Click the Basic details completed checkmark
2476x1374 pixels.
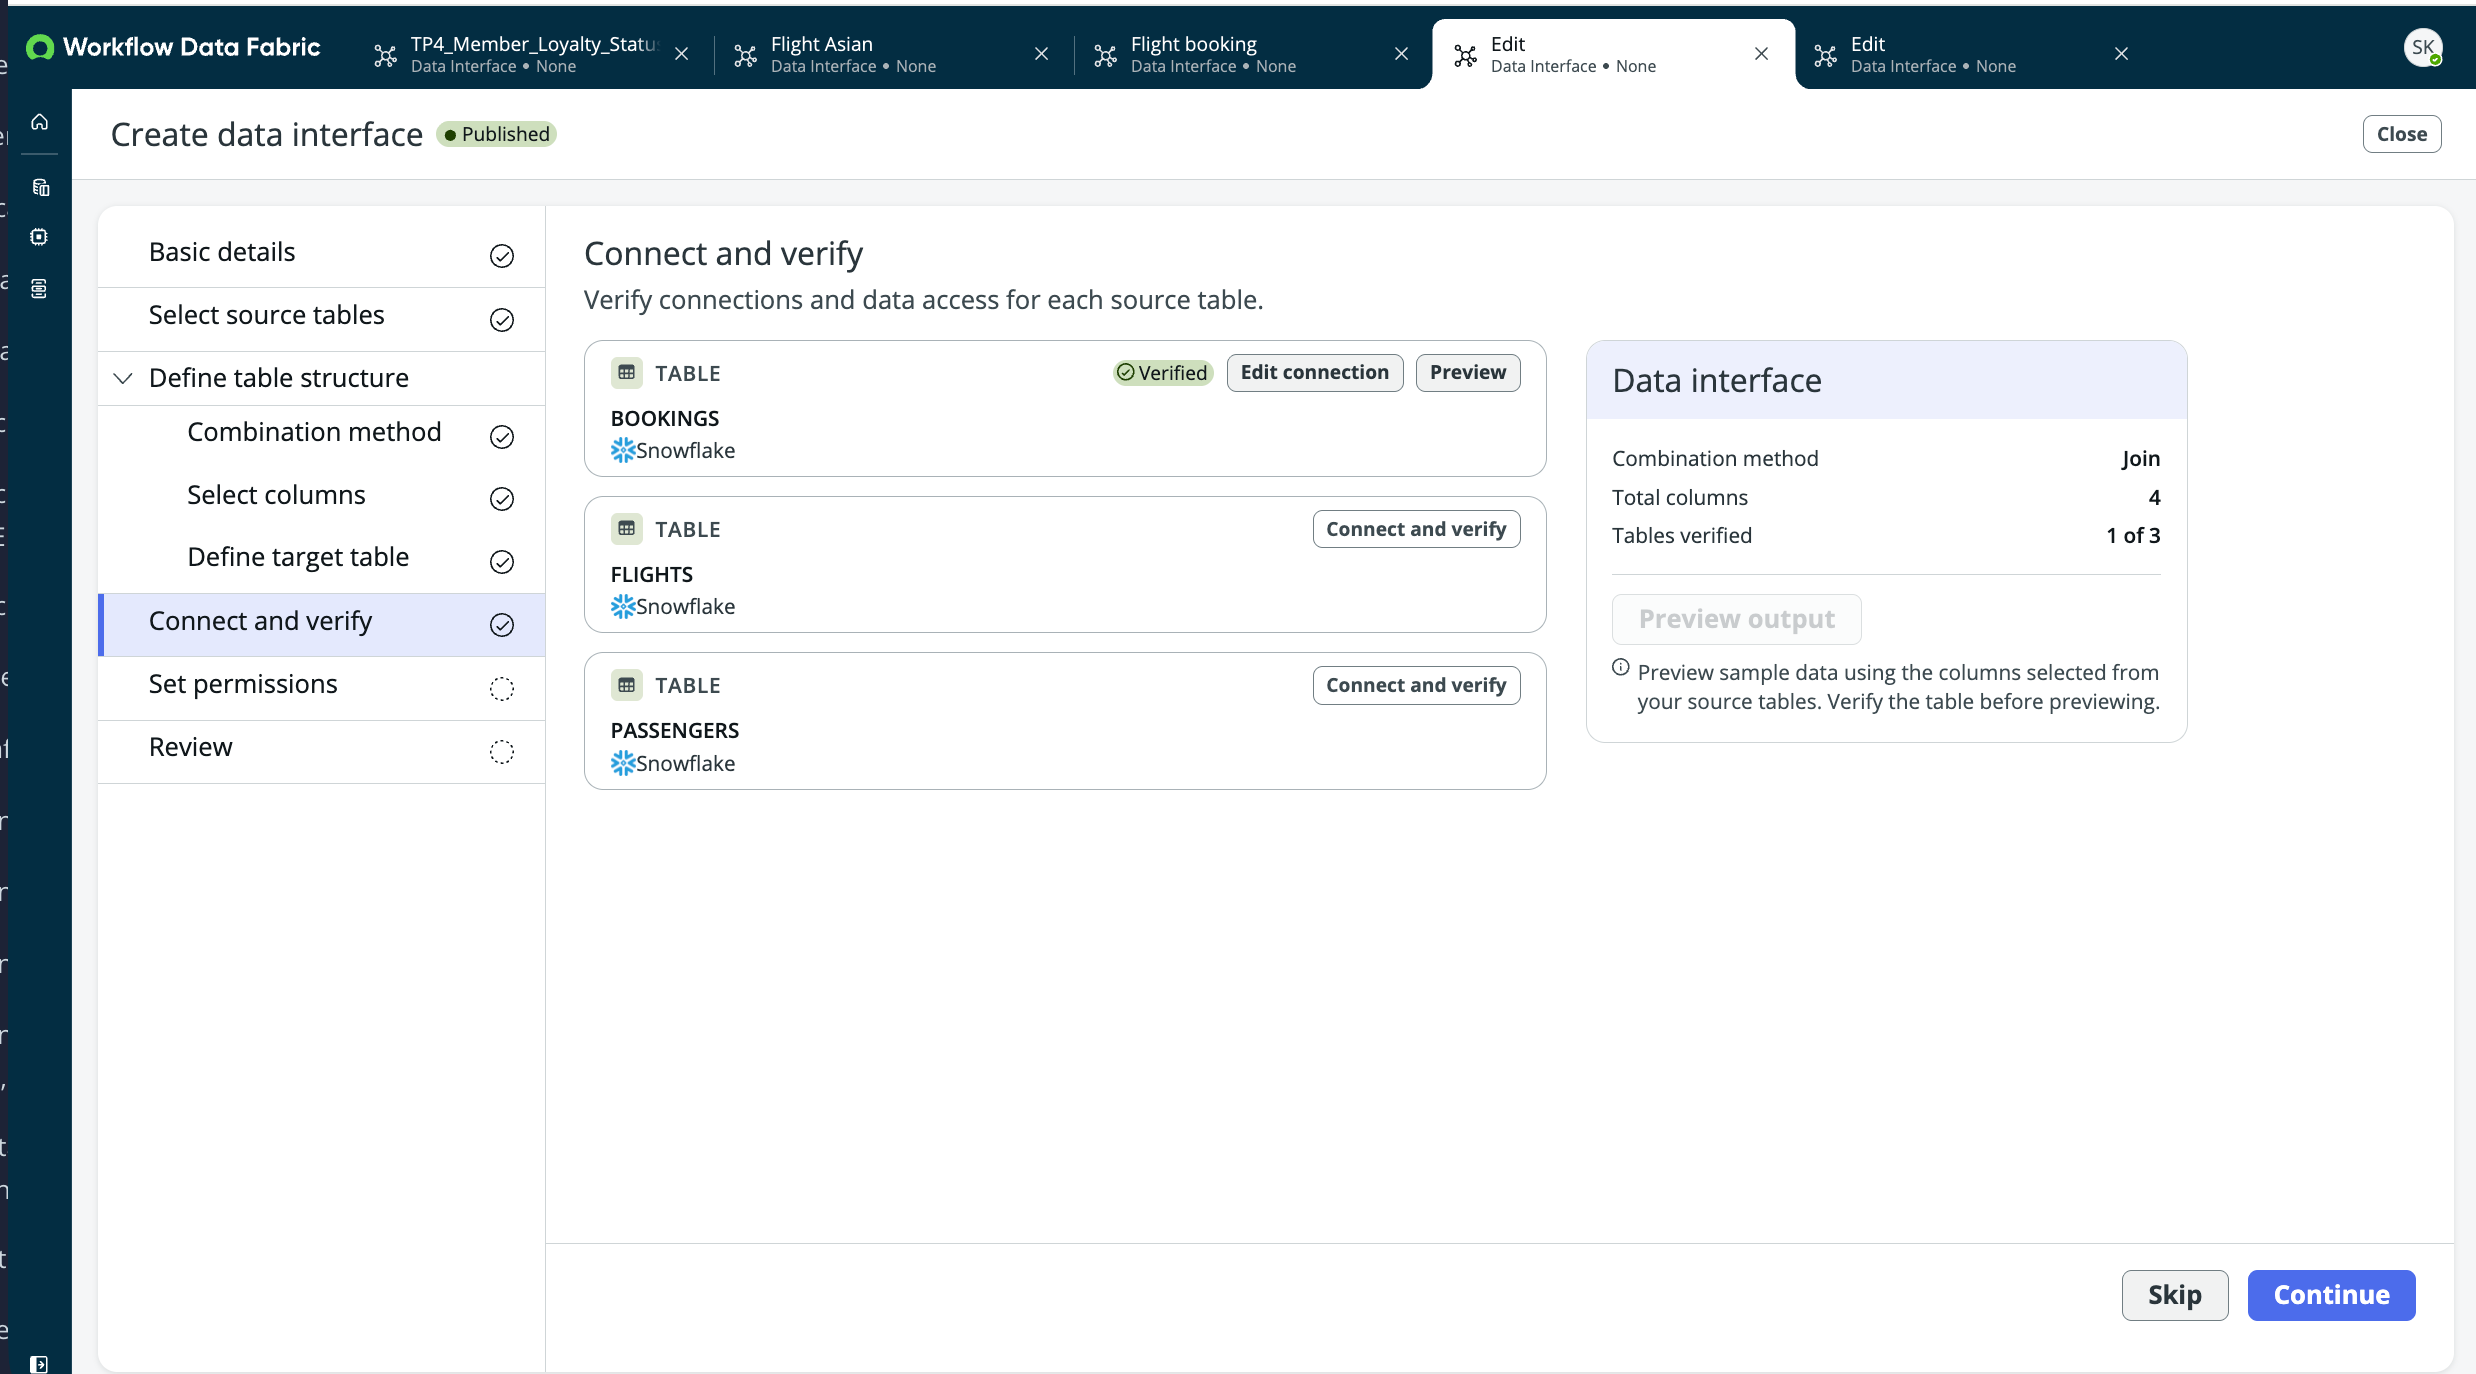pos(502,256)
